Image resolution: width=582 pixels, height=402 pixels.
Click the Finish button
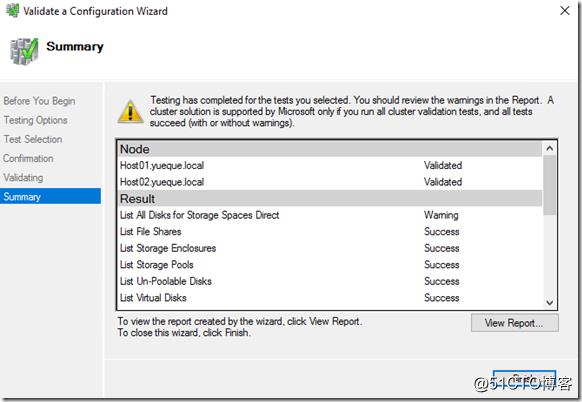click(524, 379)
